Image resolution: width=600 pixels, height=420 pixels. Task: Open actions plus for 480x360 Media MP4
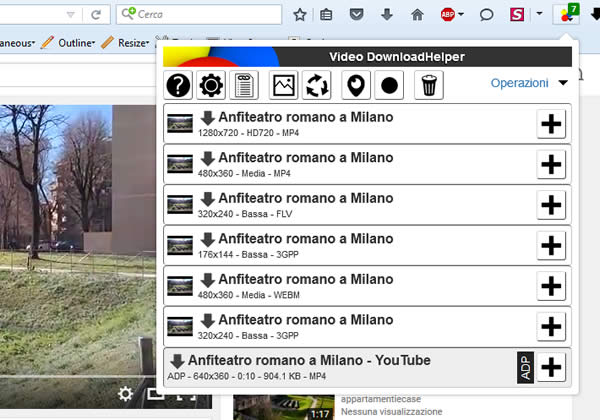pos(551,164)
